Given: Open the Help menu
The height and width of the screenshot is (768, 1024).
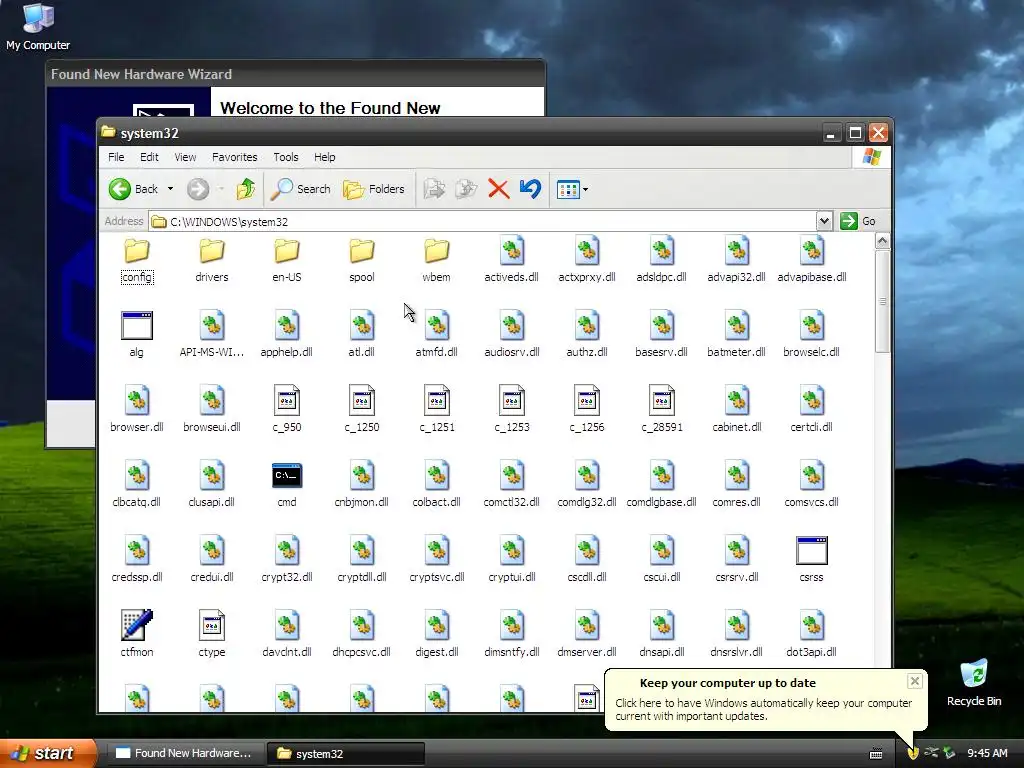Looking at the screenshot, I should pos(325,157).
